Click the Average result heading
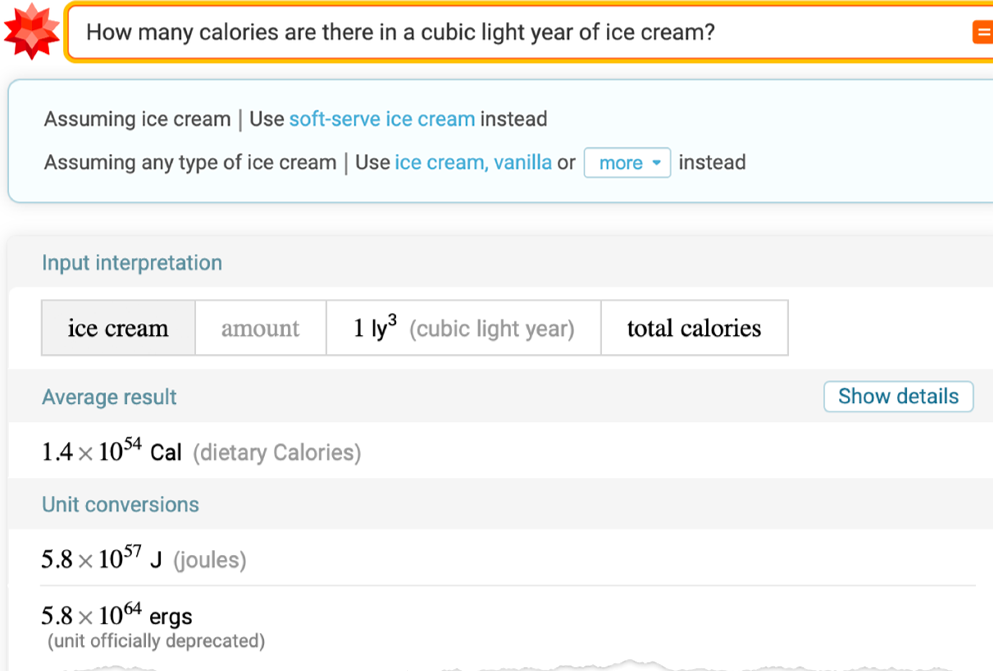This screenshot has height=671, width=993. tap(109, 397)
